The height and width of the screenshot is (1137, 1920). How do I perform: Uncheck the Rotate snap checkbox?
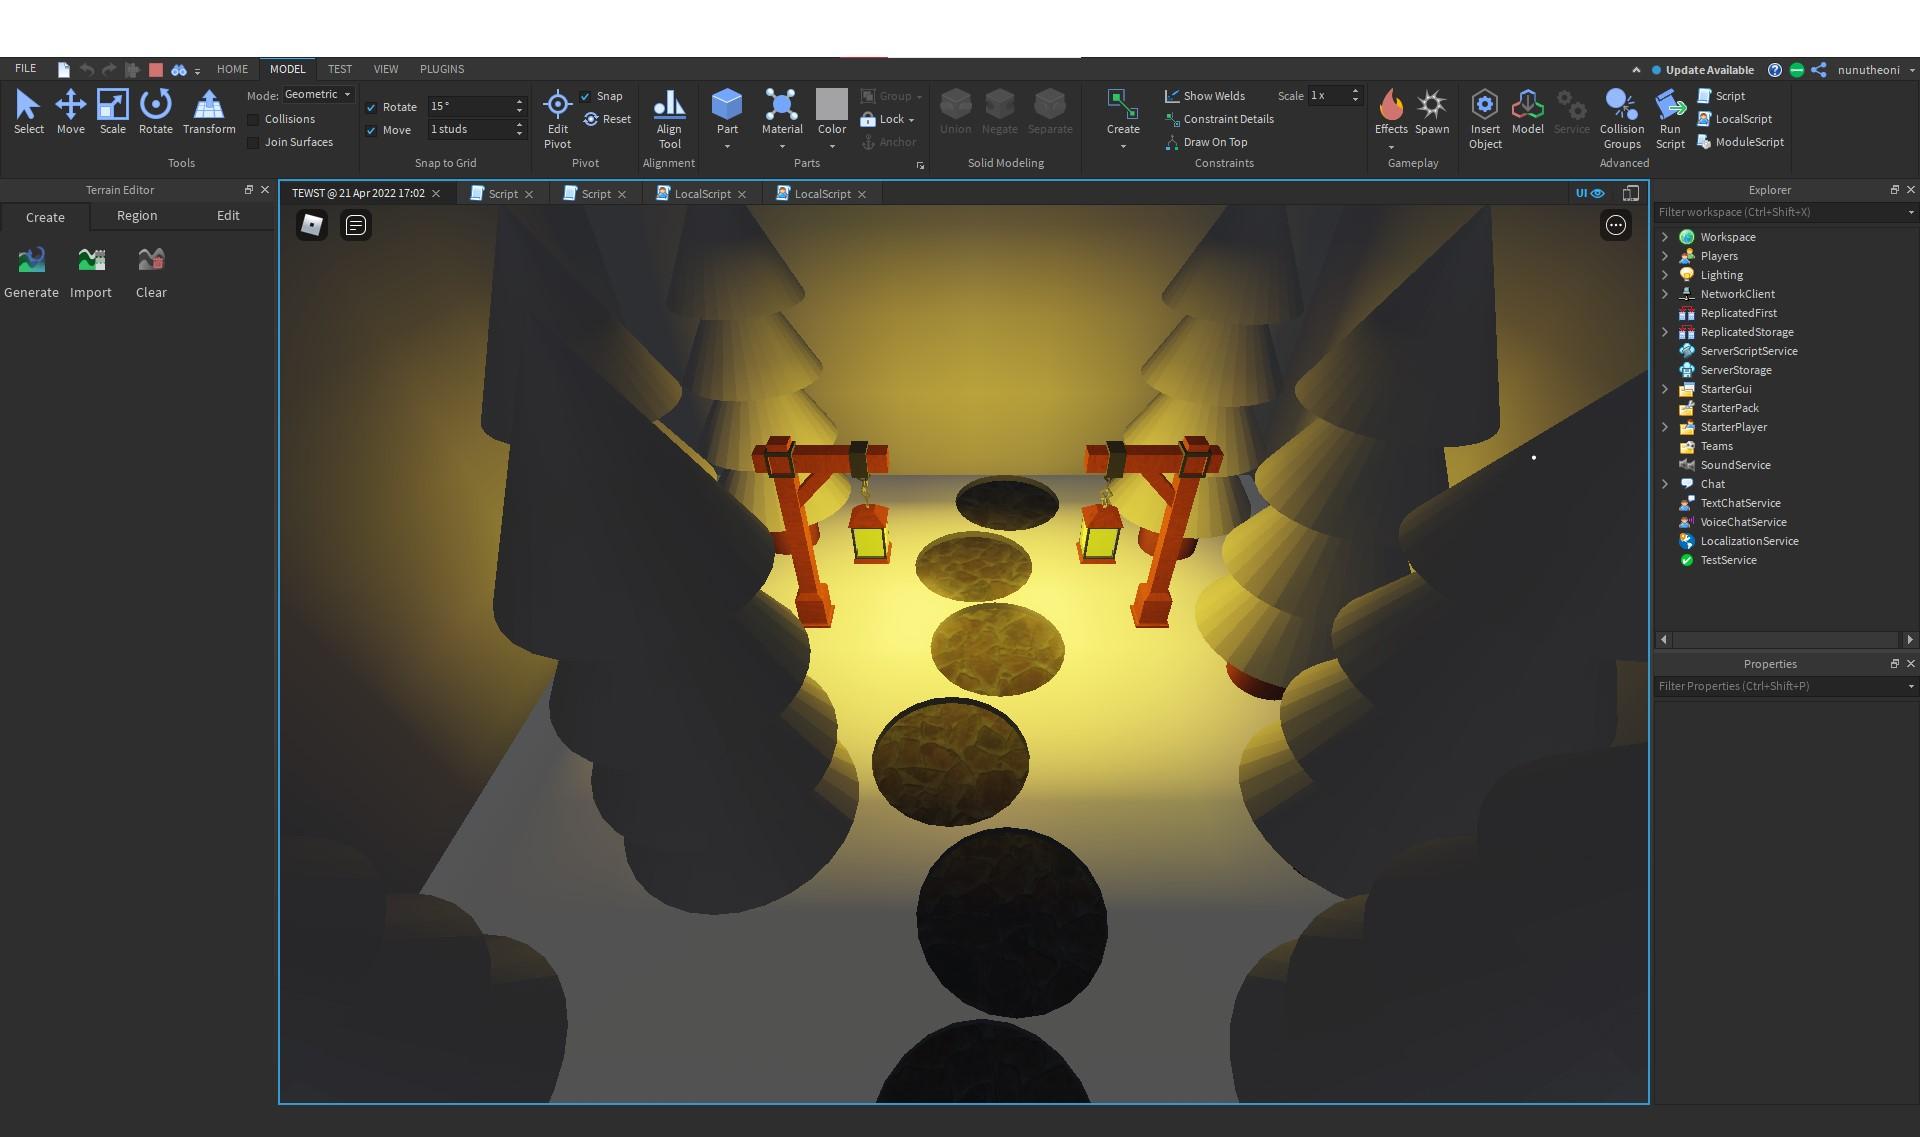click(x=372, y=107)
